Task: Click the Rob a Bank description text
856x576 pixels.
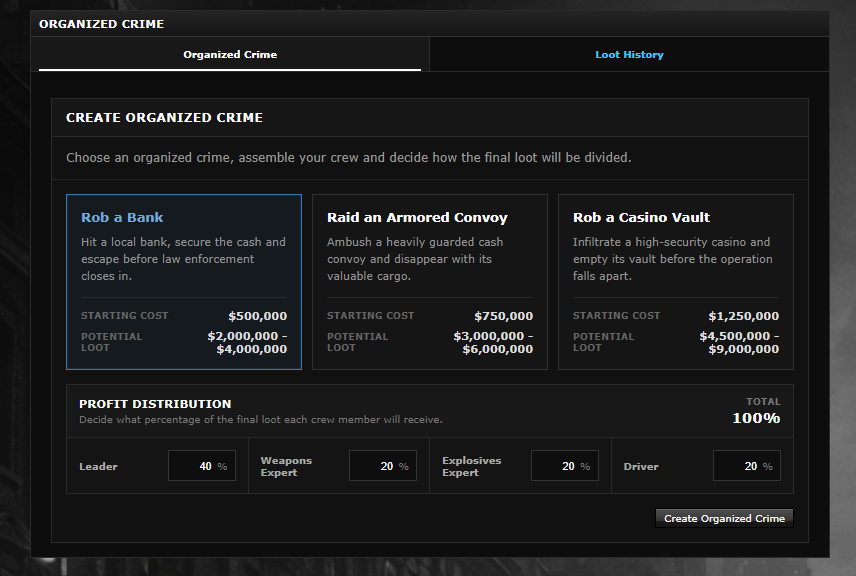Action: click(183, 259)
